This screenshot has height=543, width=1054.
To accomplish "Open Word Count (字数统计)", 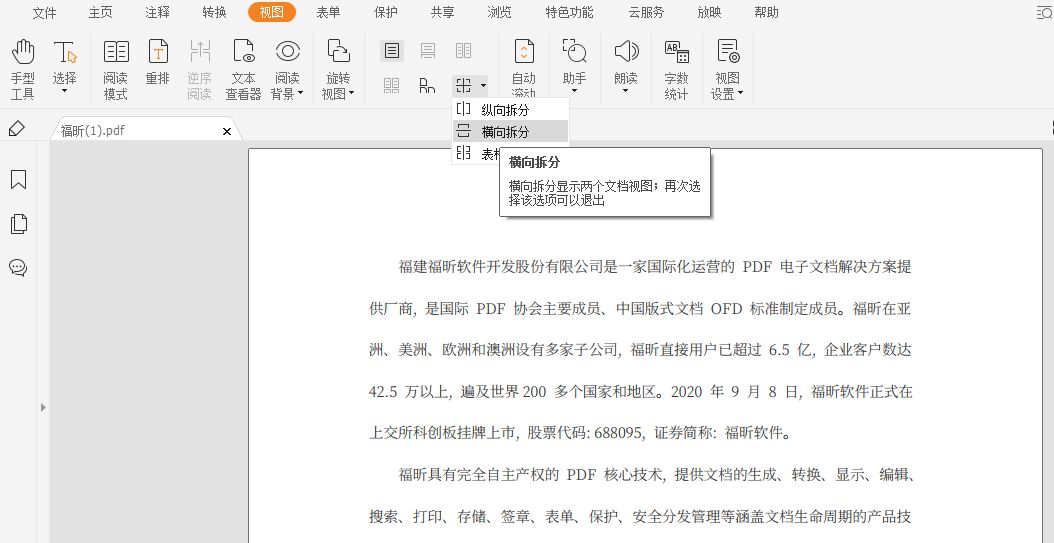I will 676,69.
